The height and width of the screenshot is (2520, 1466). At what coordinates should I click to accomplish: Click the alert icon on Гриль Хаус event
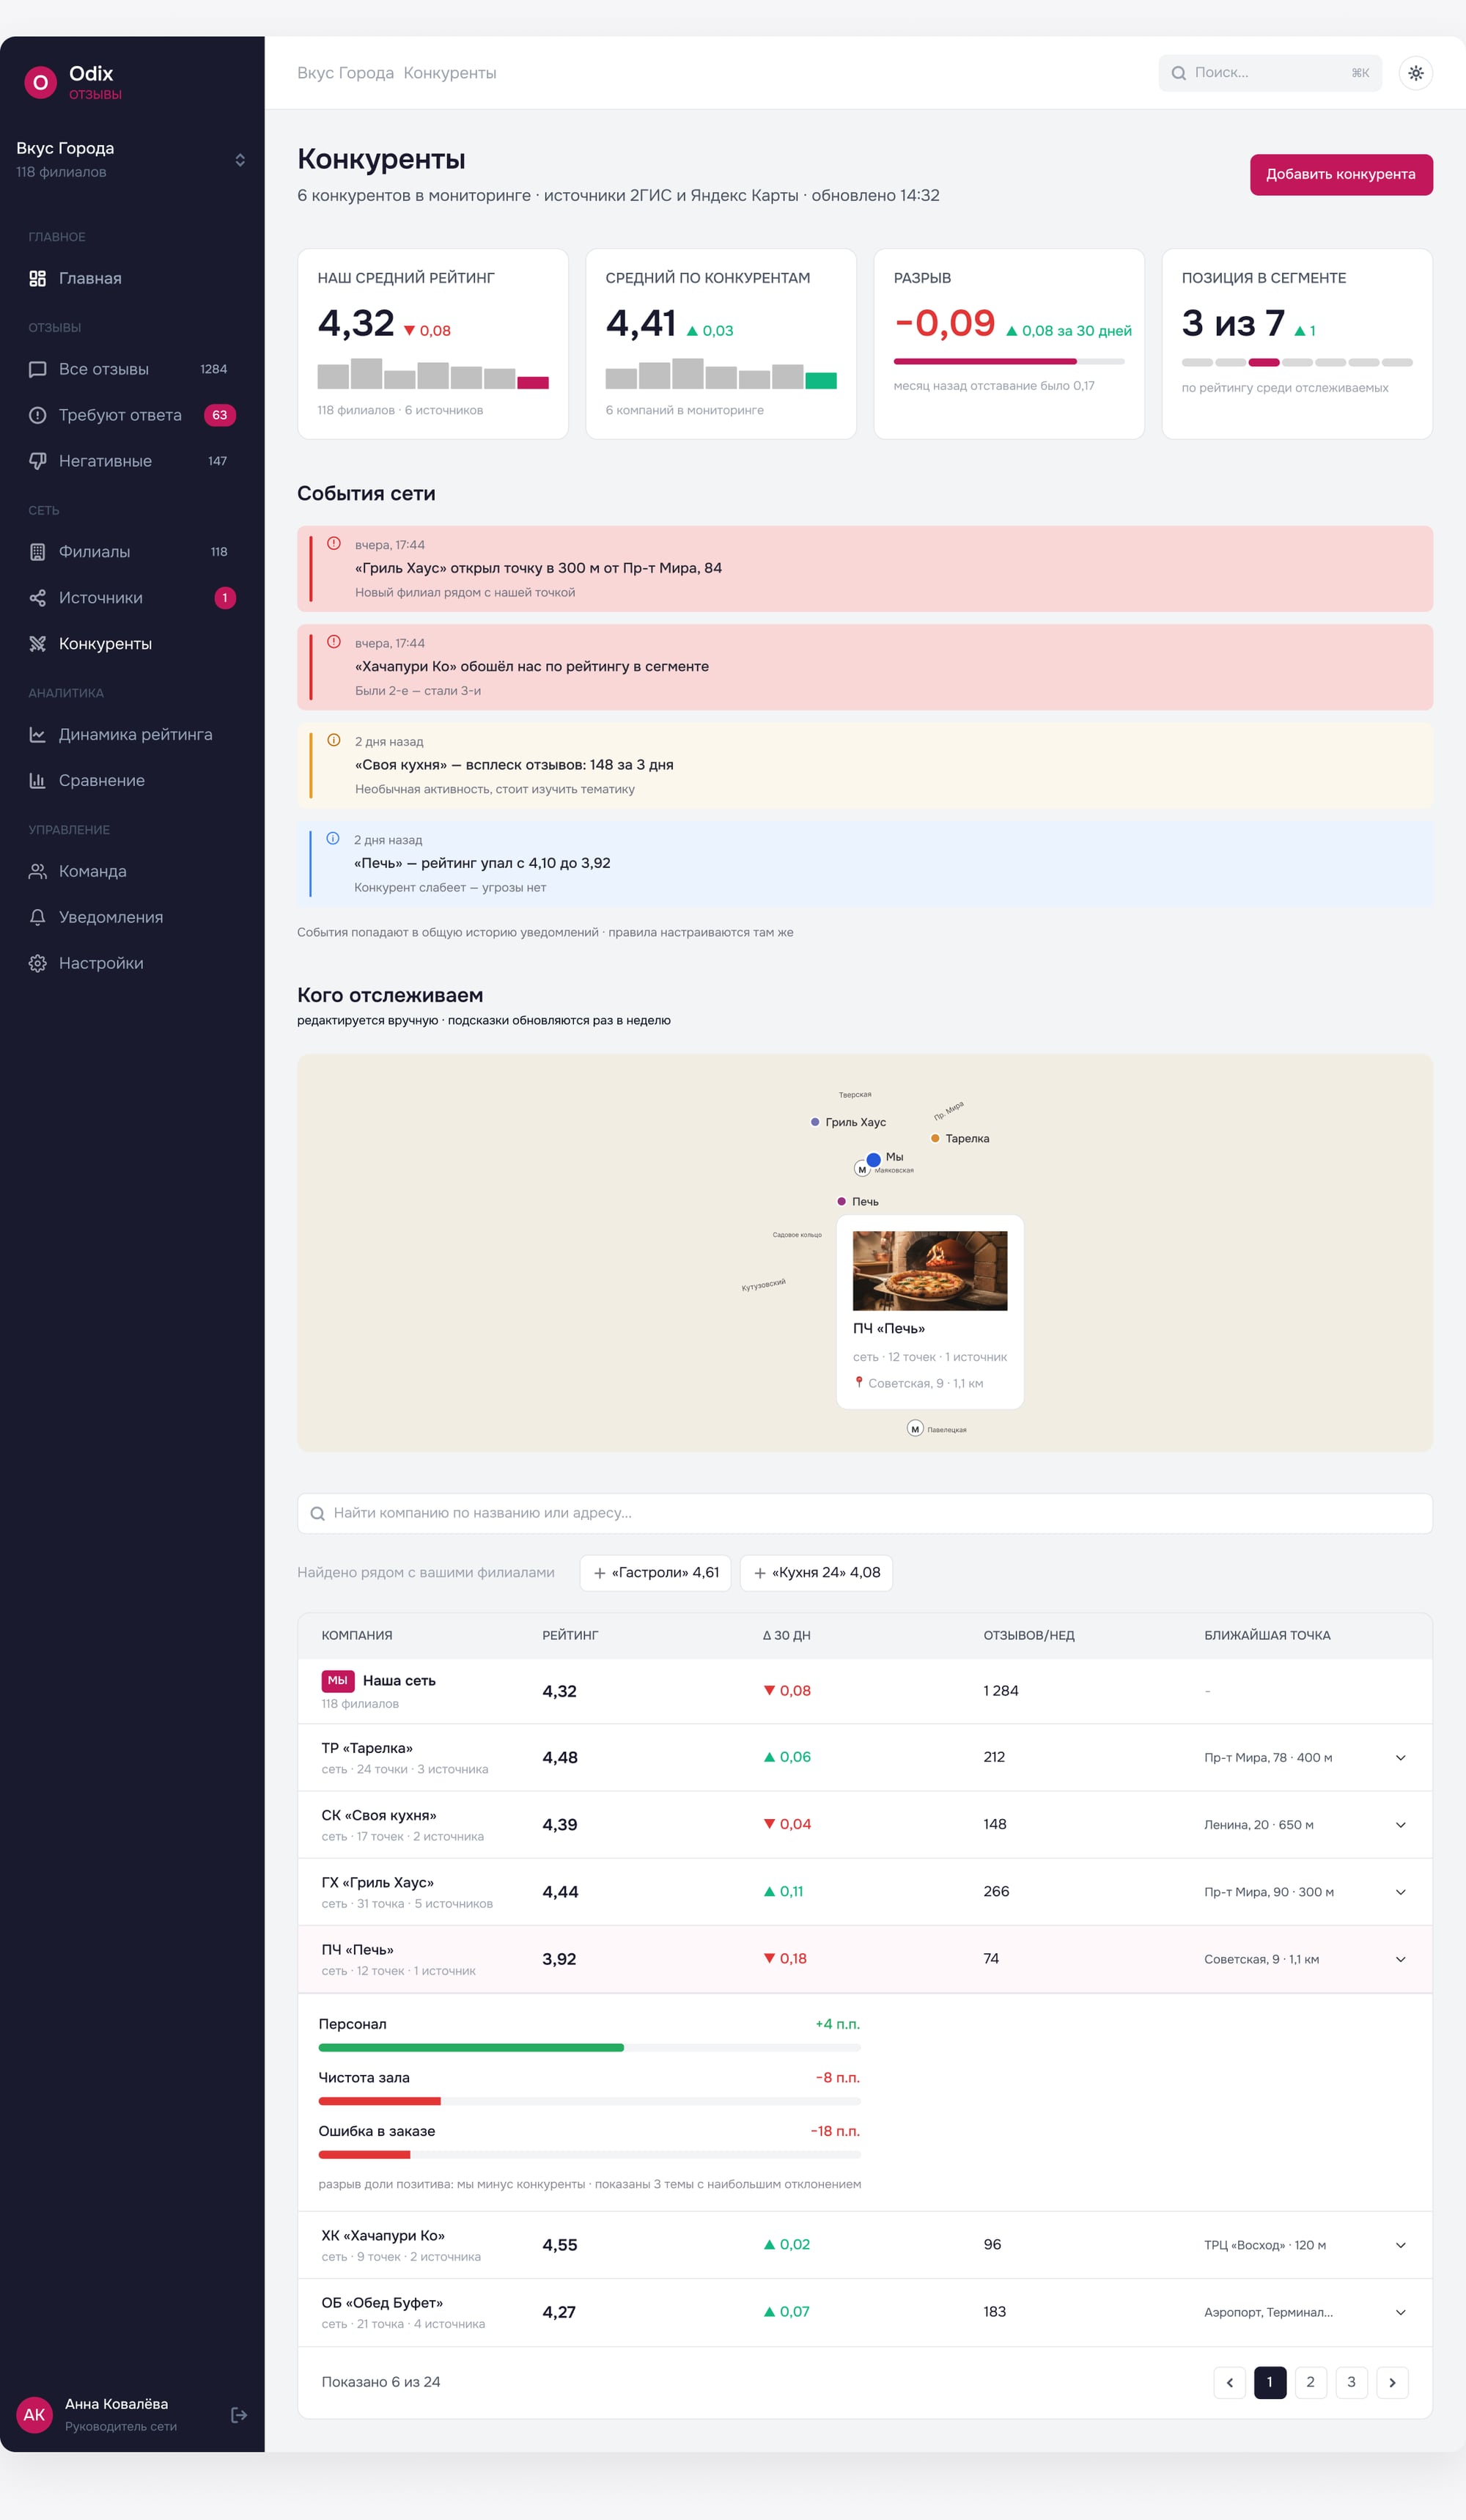coord(334,544)
